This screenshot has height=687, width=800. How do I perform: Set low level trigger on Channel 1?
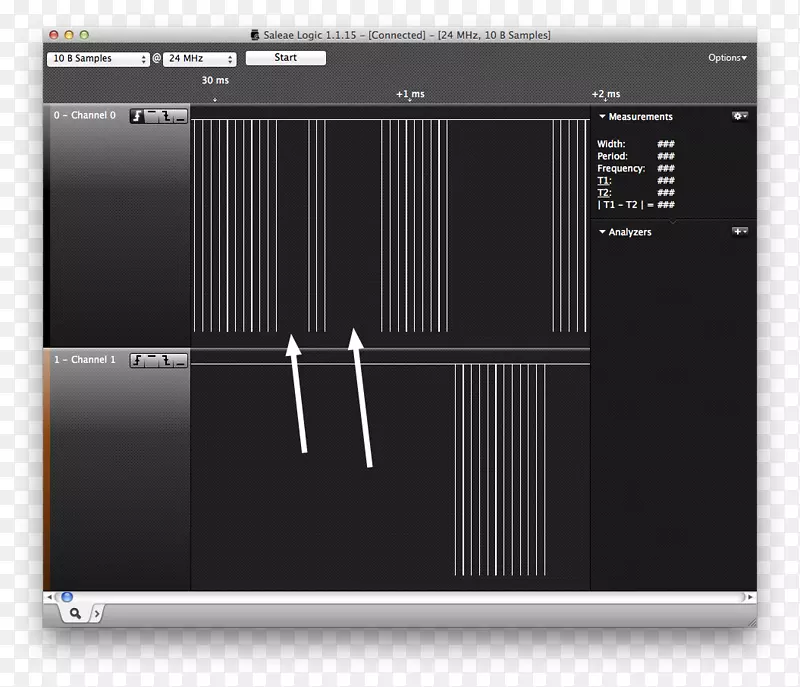[x=180, y=361]
